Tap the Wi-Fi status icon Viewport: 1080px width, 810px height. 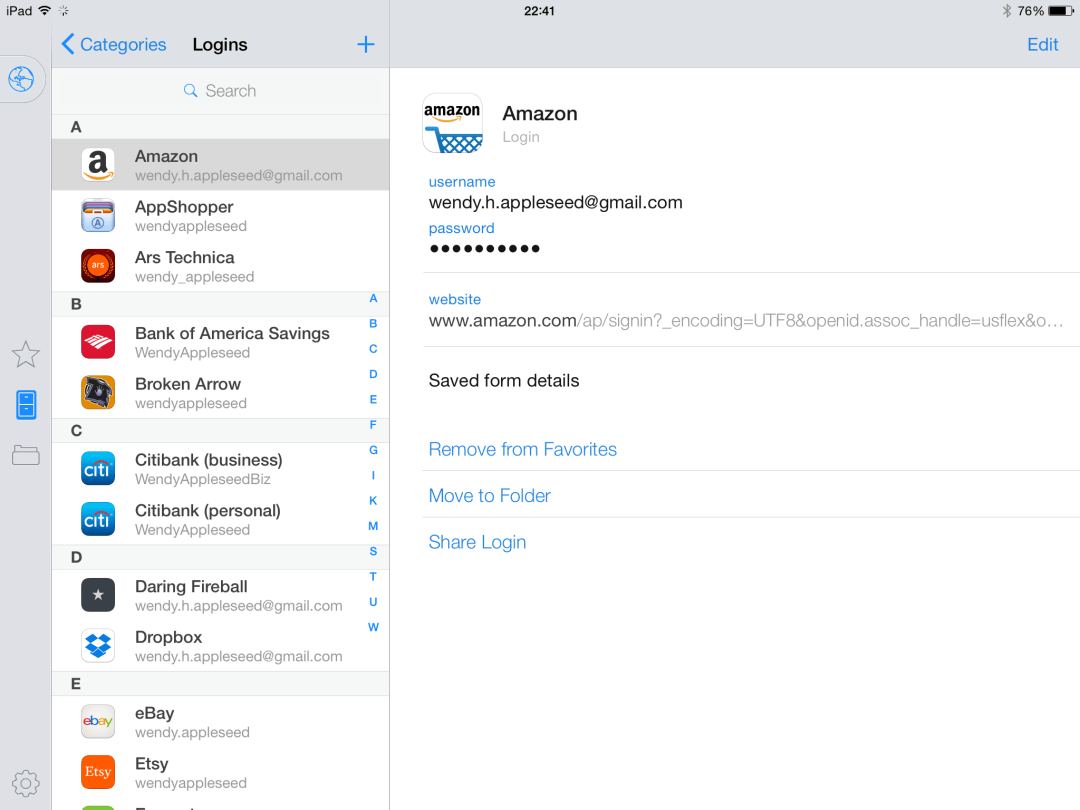[45, 10]
